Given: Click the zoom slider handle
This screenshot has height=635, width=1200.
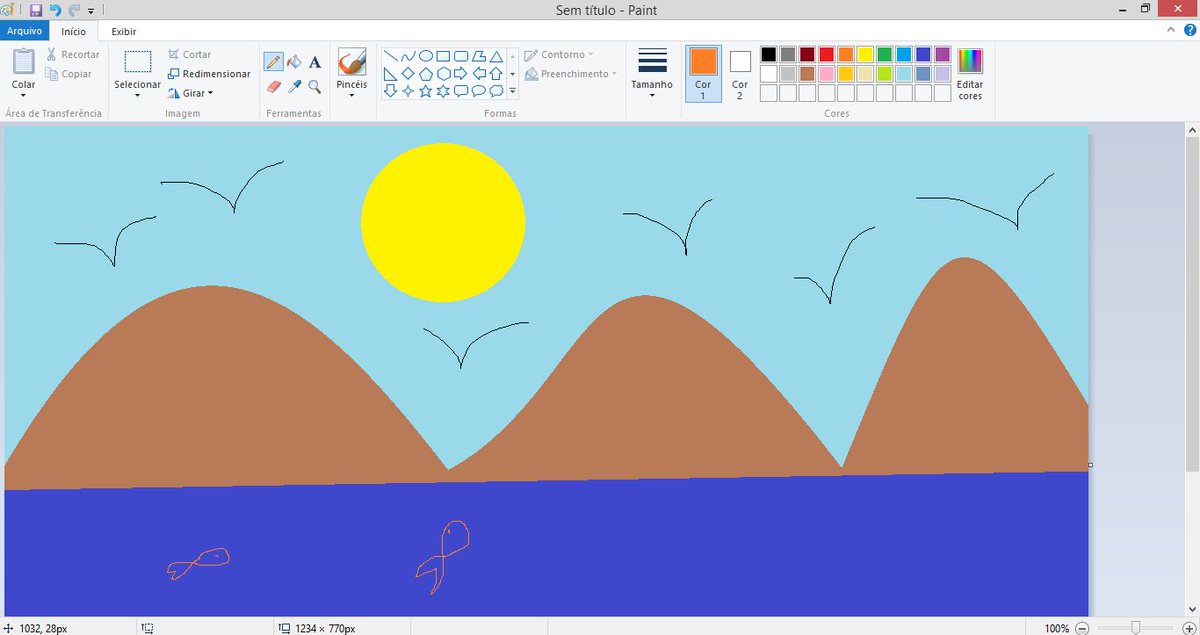Looking at the screenshot, I should (1136, 628).
